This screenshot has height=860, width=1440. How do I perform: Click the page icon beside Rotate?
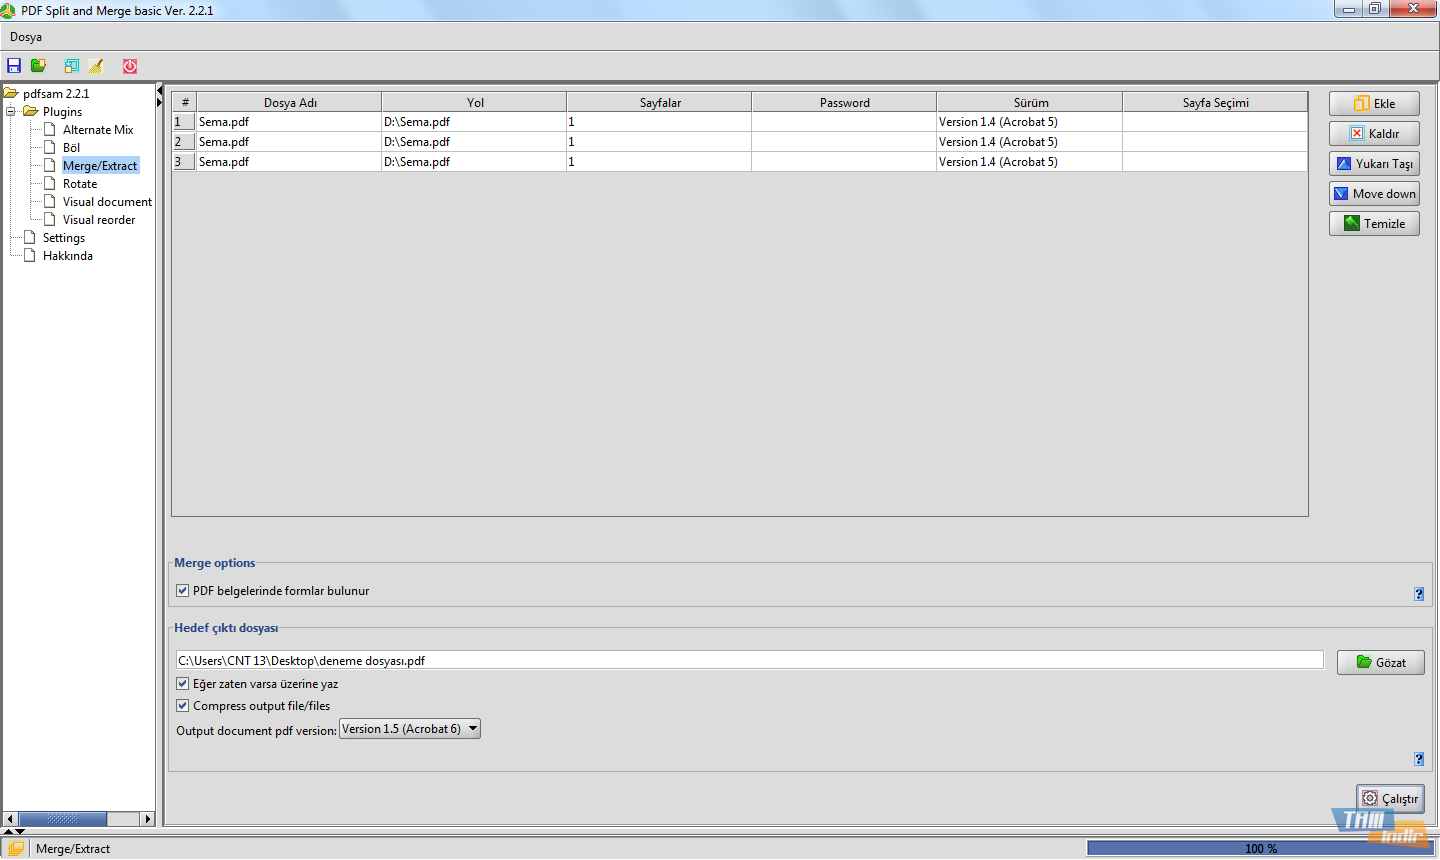click(x=50, y=183)
